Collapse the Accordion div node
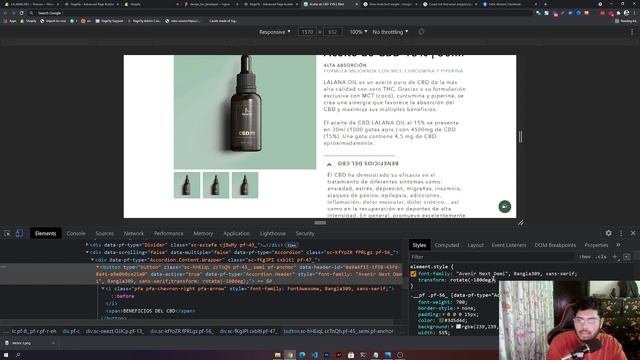640x360 pixels. (87, 252)
